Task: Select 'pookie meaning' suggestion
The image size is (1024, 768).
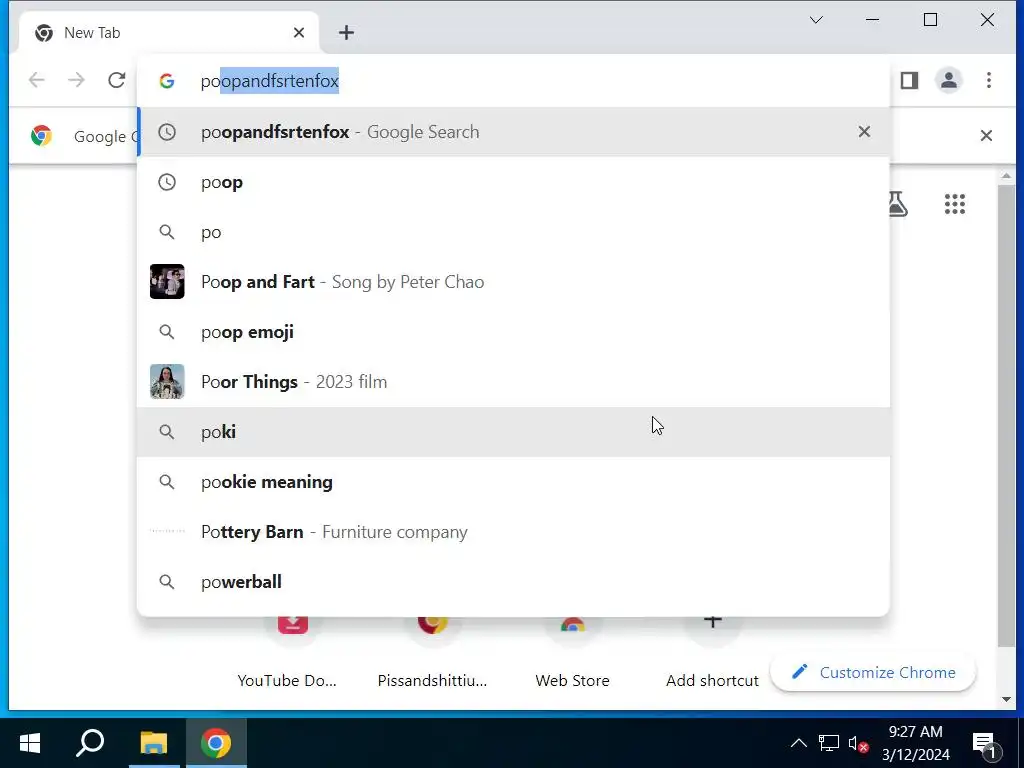Action: tap(513, 482)
